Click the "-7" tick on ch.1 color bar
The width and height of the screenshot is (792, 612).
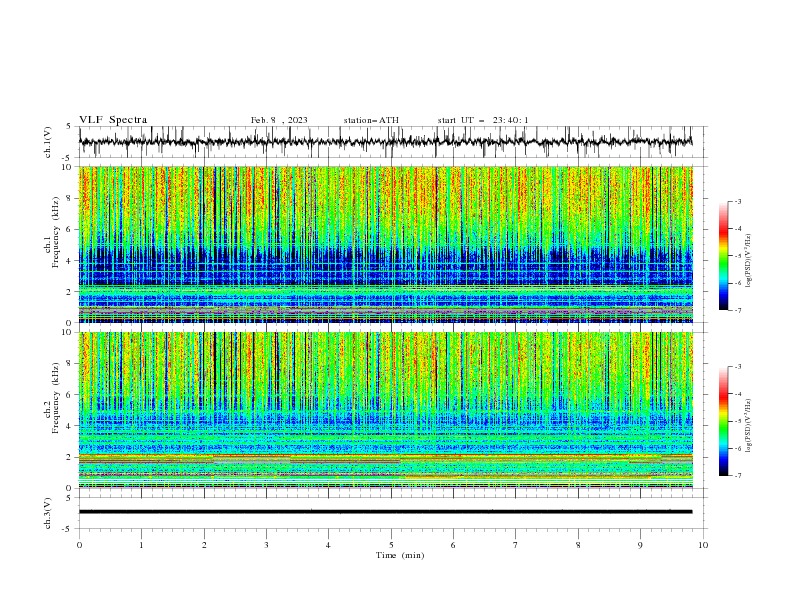(738, 310)
